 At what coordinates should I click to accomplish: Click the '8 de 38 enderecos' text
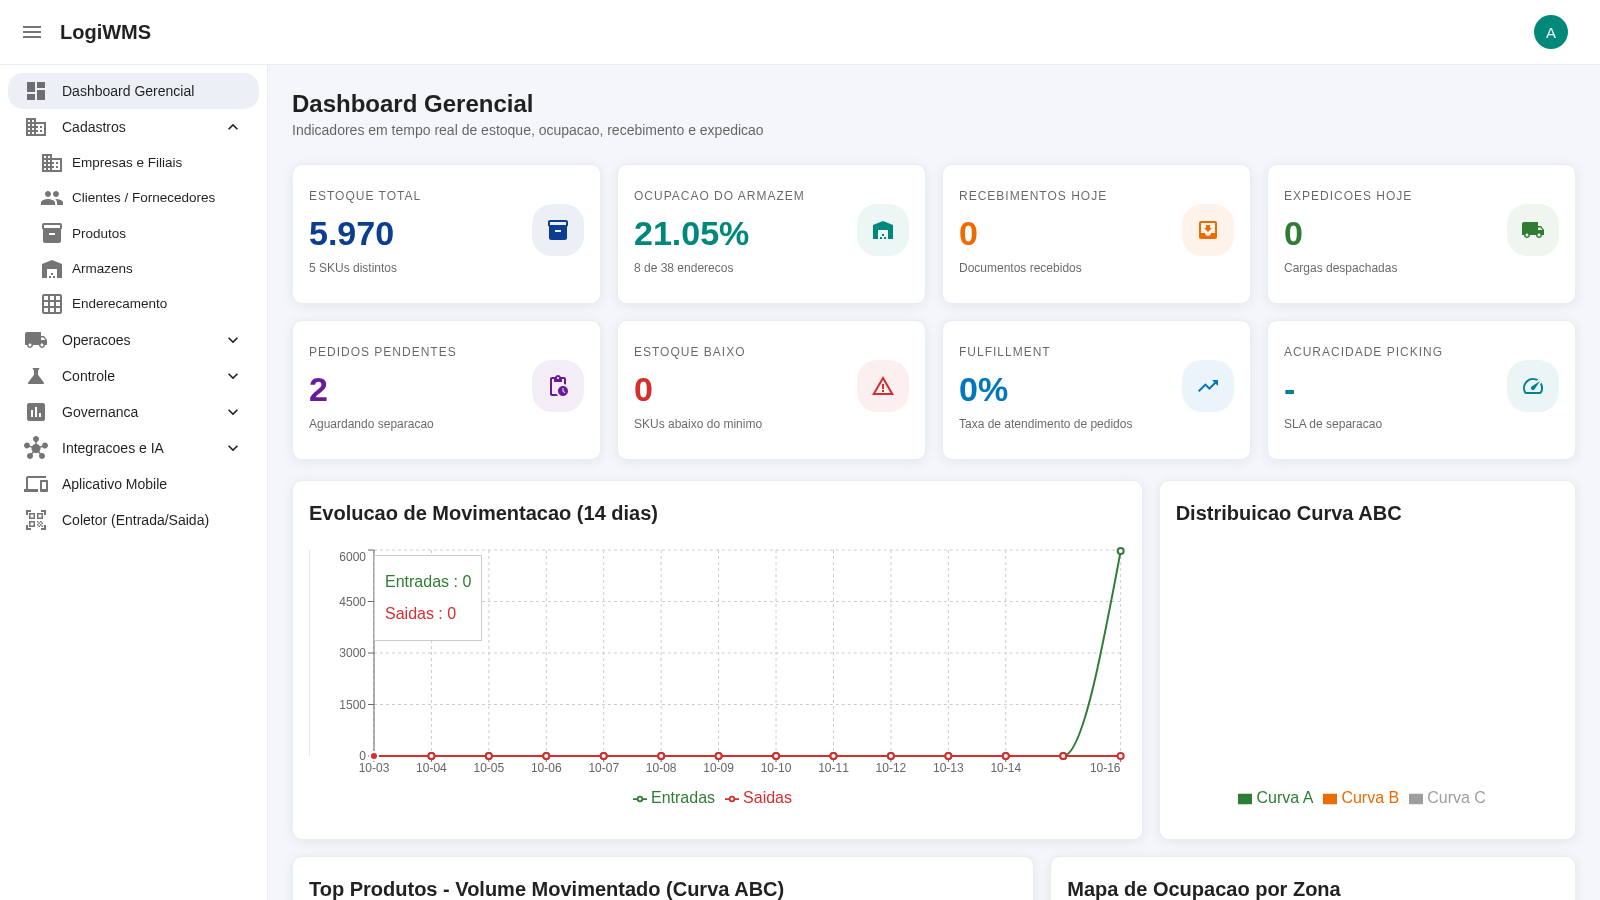click(683, 268)
